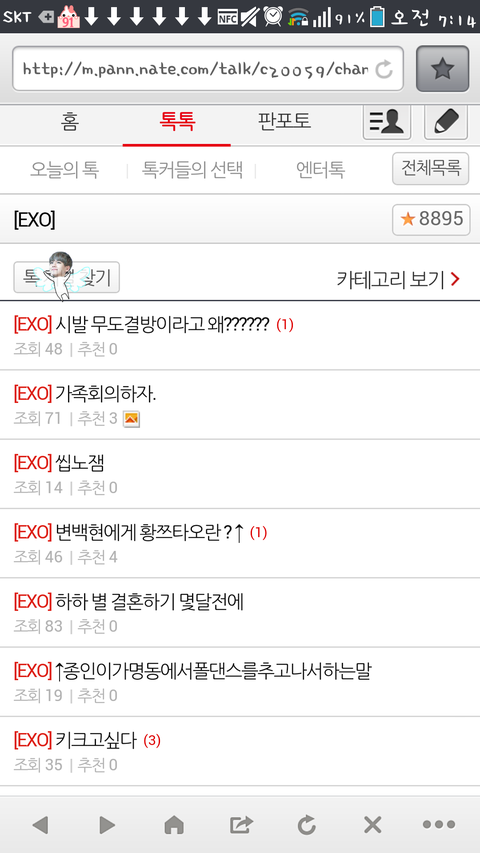Tap the X stop icon in bottom toolbar
The width and height of the screenshot is (480, 853).
[372, 825]
